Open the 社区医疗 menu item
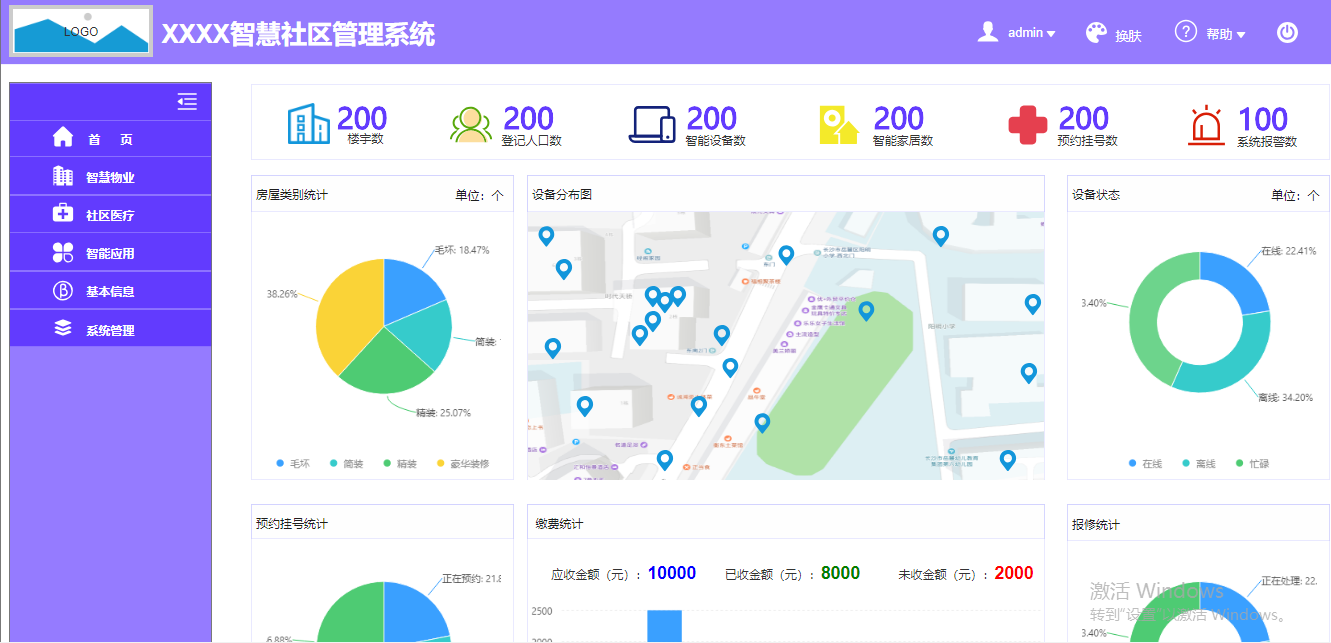 point(110,215)
